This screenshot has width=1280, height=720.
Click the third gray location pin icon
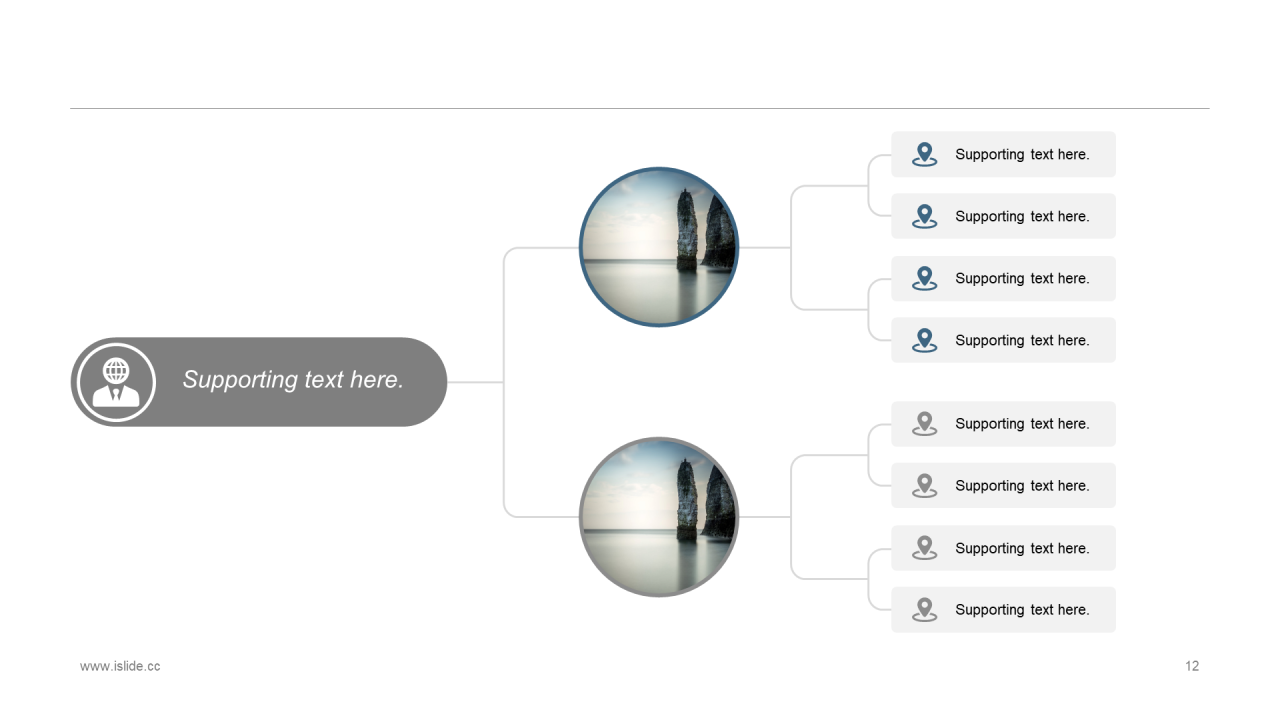coord(925,548)
